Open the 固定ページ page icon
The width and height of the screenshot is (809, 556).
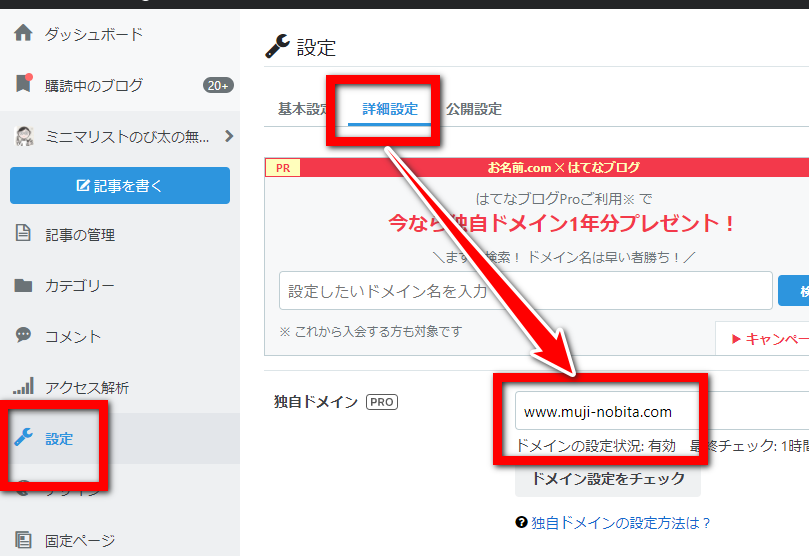point(23,540)
